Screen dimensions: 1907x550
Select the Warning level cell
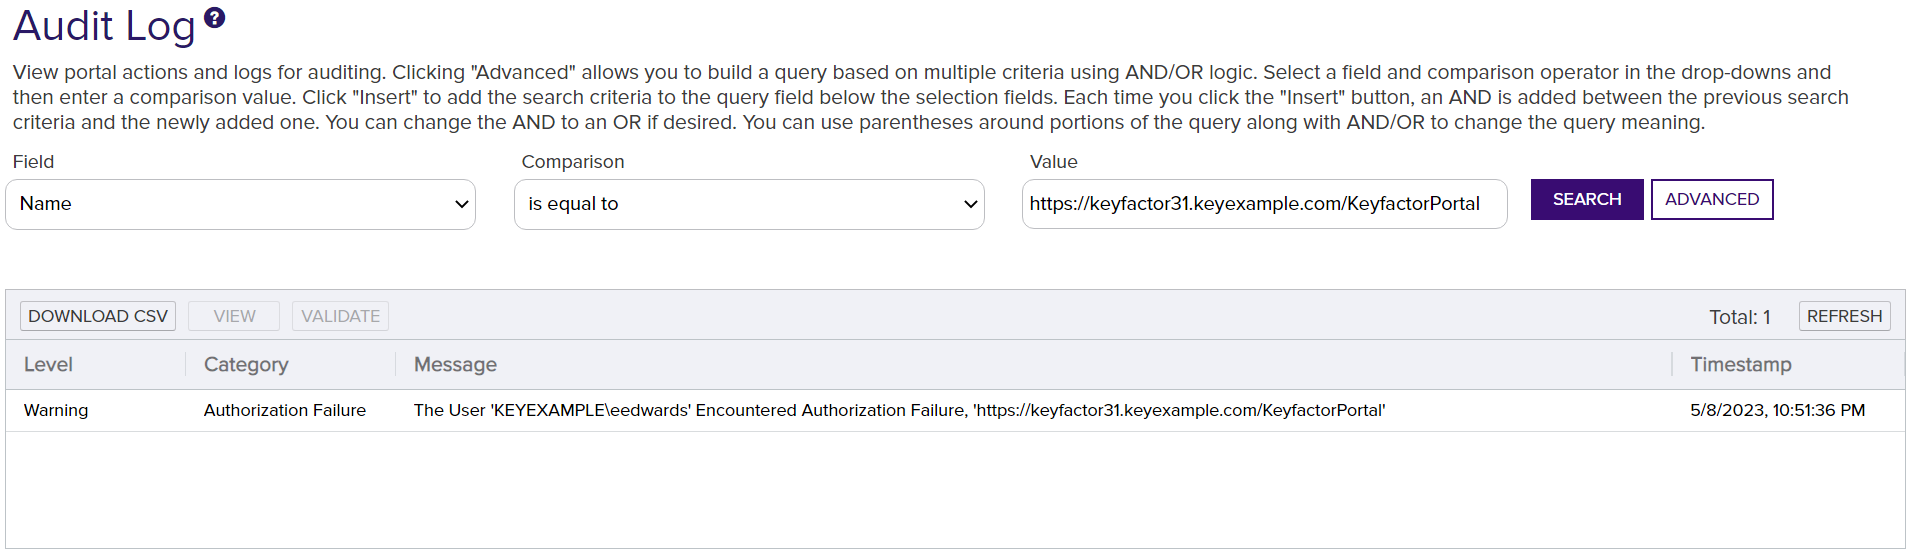pyautogui.click(x=56, y=410)
